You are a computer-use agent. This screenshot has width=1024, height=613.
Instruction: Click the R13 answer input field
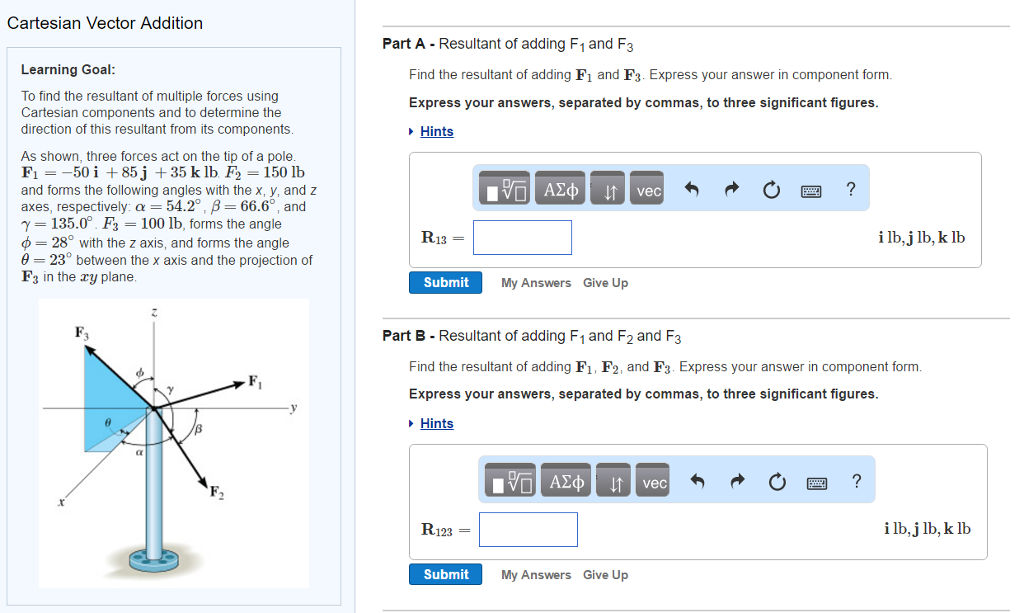(522, 237)
